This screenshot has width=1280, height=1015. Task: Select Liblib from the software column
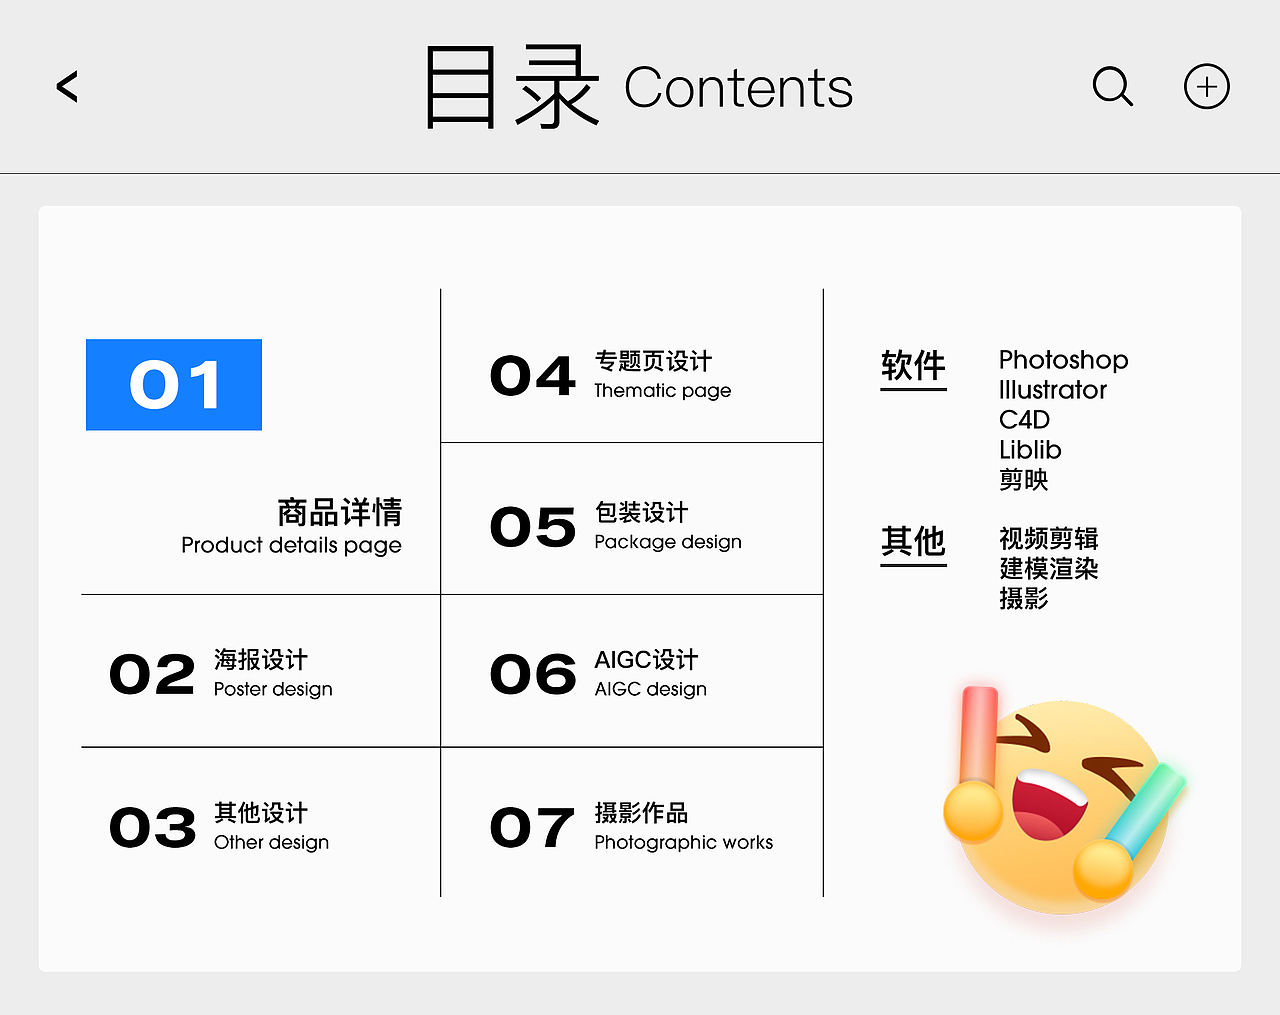1030,450
